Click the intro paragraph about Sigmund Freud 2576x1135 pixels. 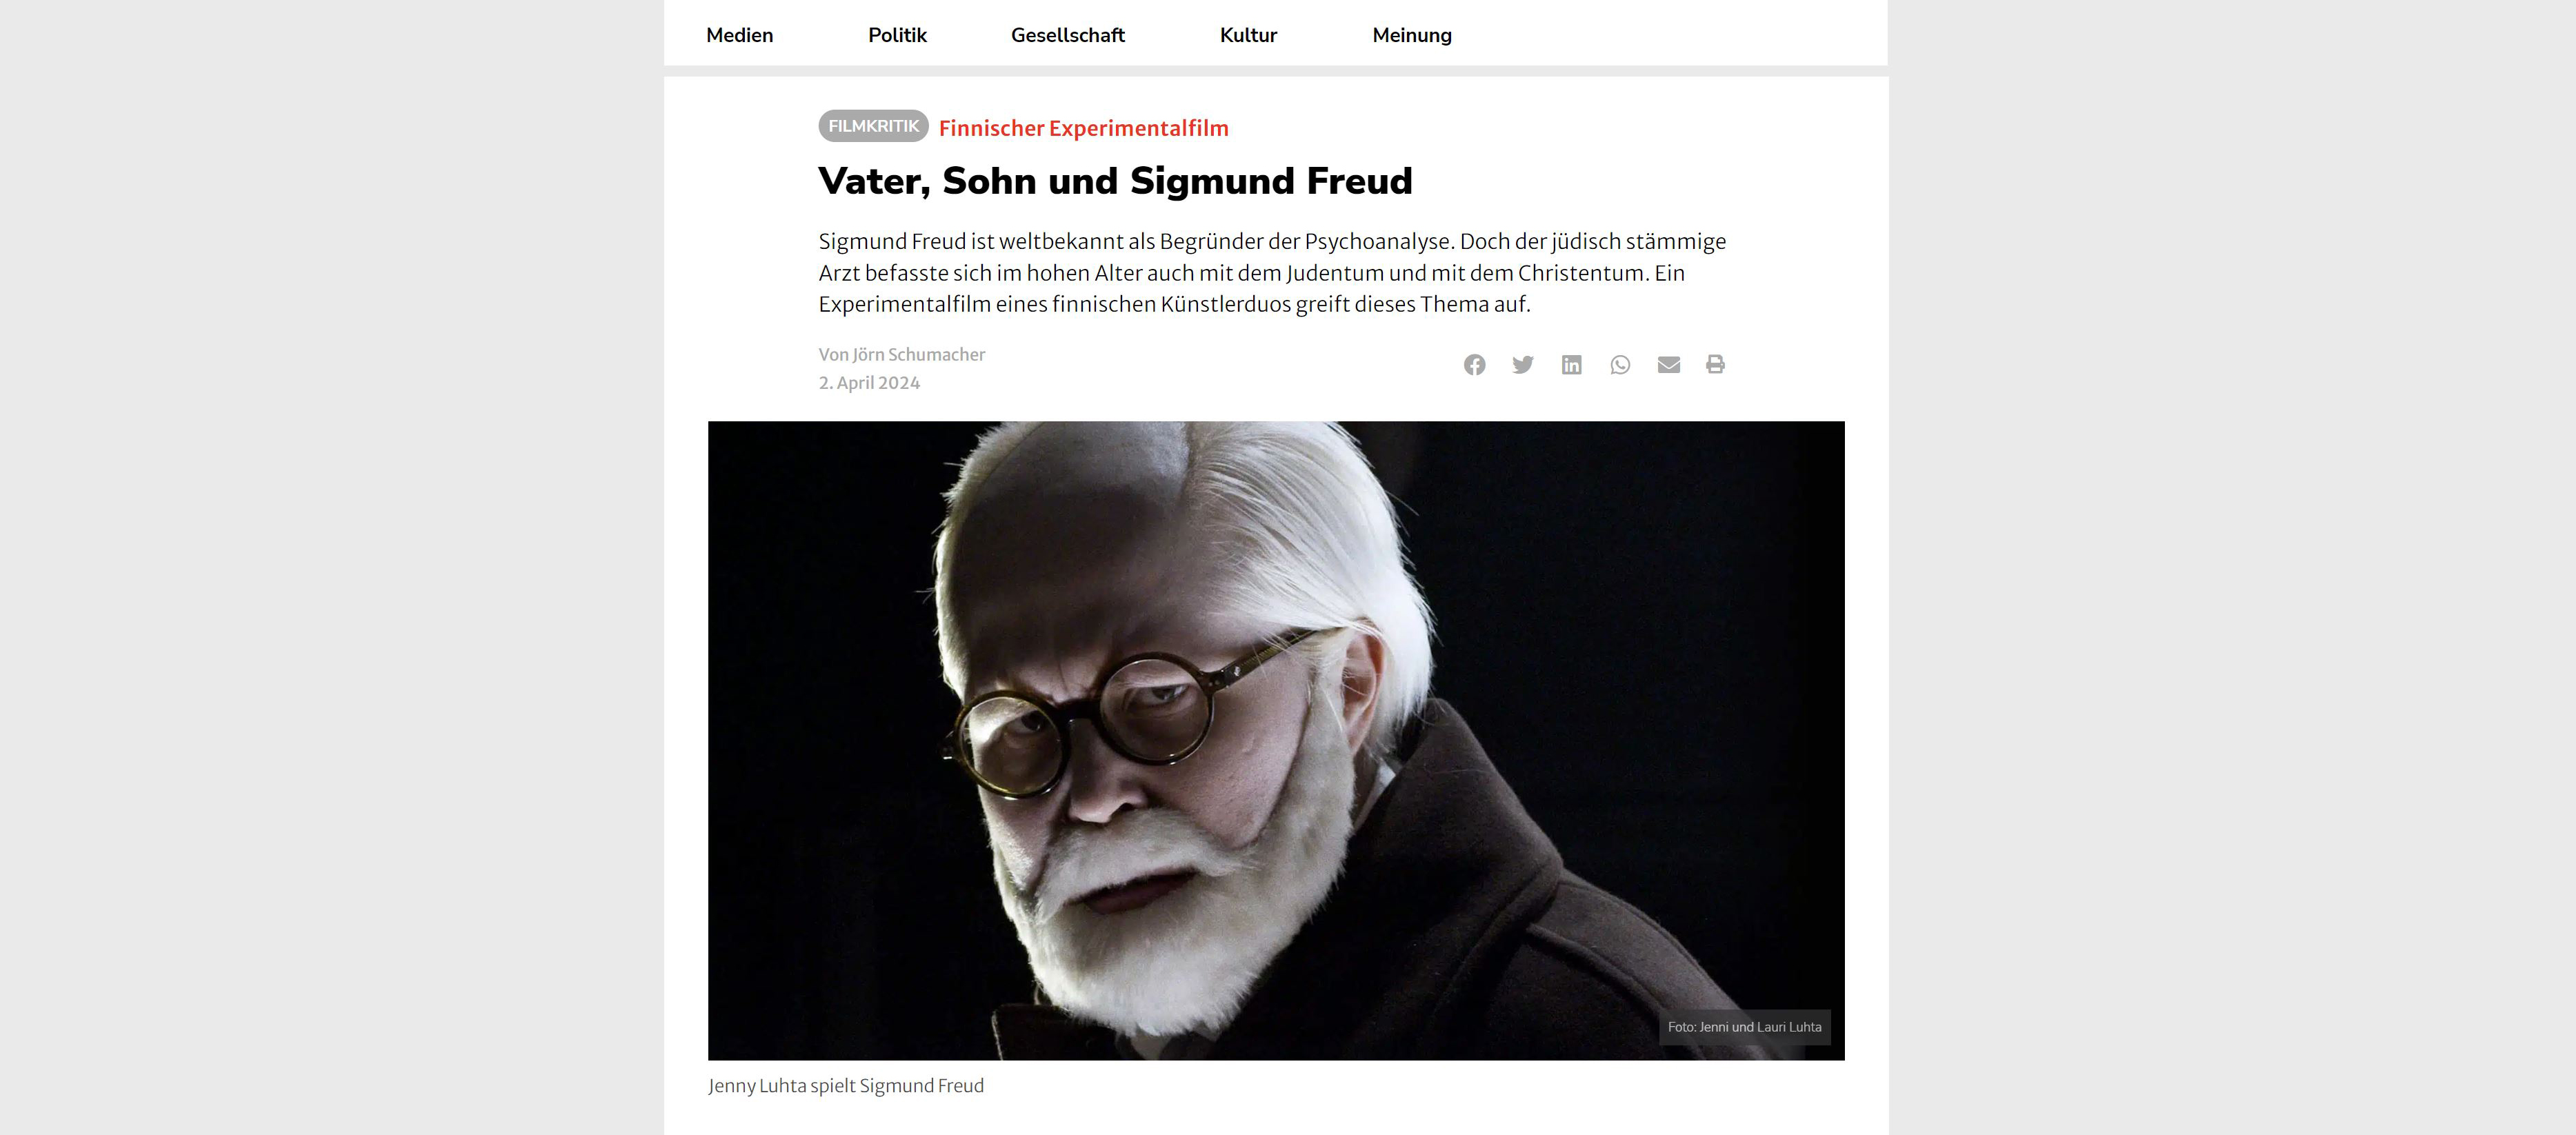tap(1272, 273)
